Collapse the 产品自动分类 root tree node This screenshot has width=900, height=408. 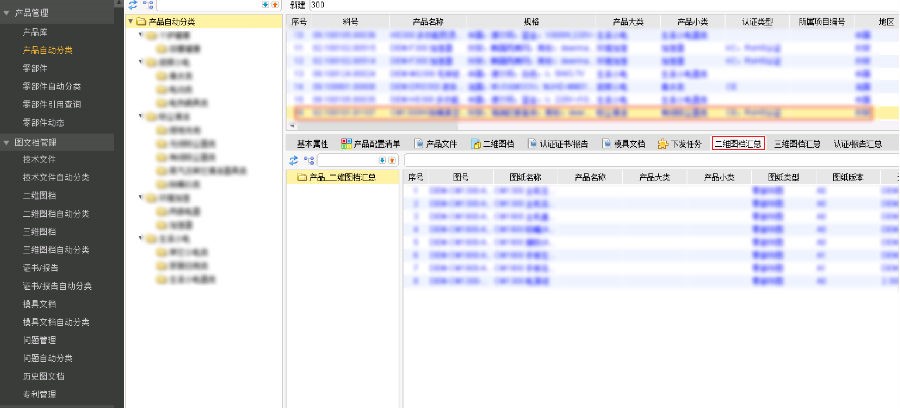point(131,21)
